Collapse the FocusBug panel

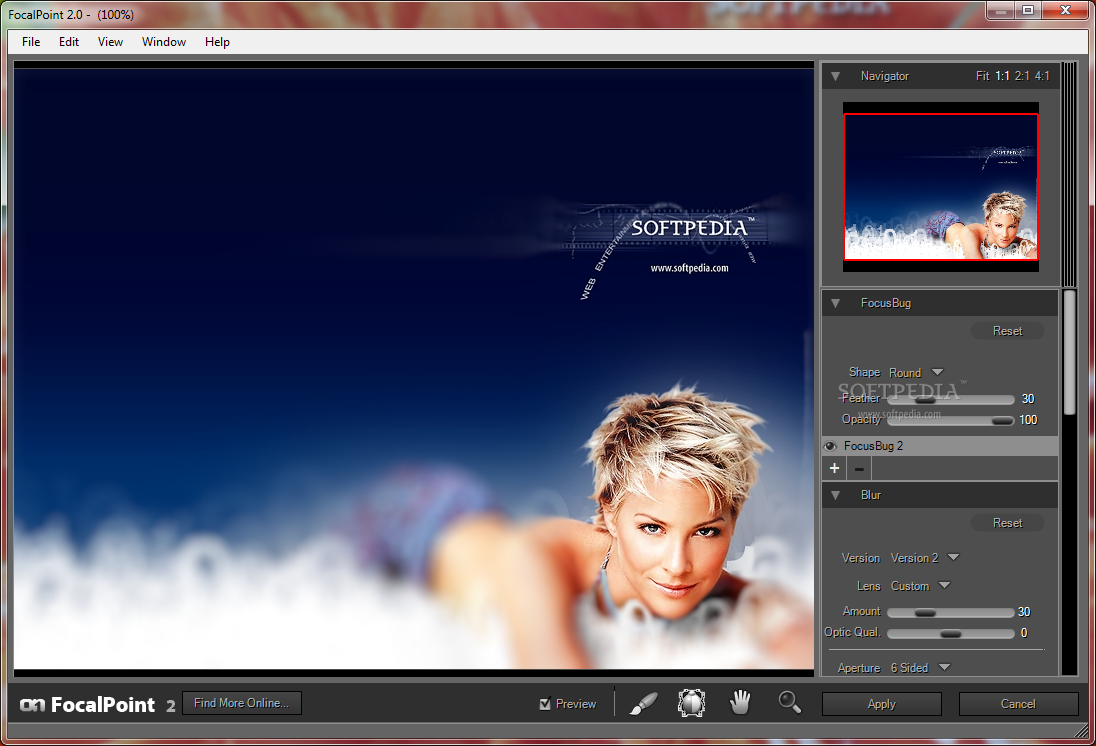coord(835,303)
